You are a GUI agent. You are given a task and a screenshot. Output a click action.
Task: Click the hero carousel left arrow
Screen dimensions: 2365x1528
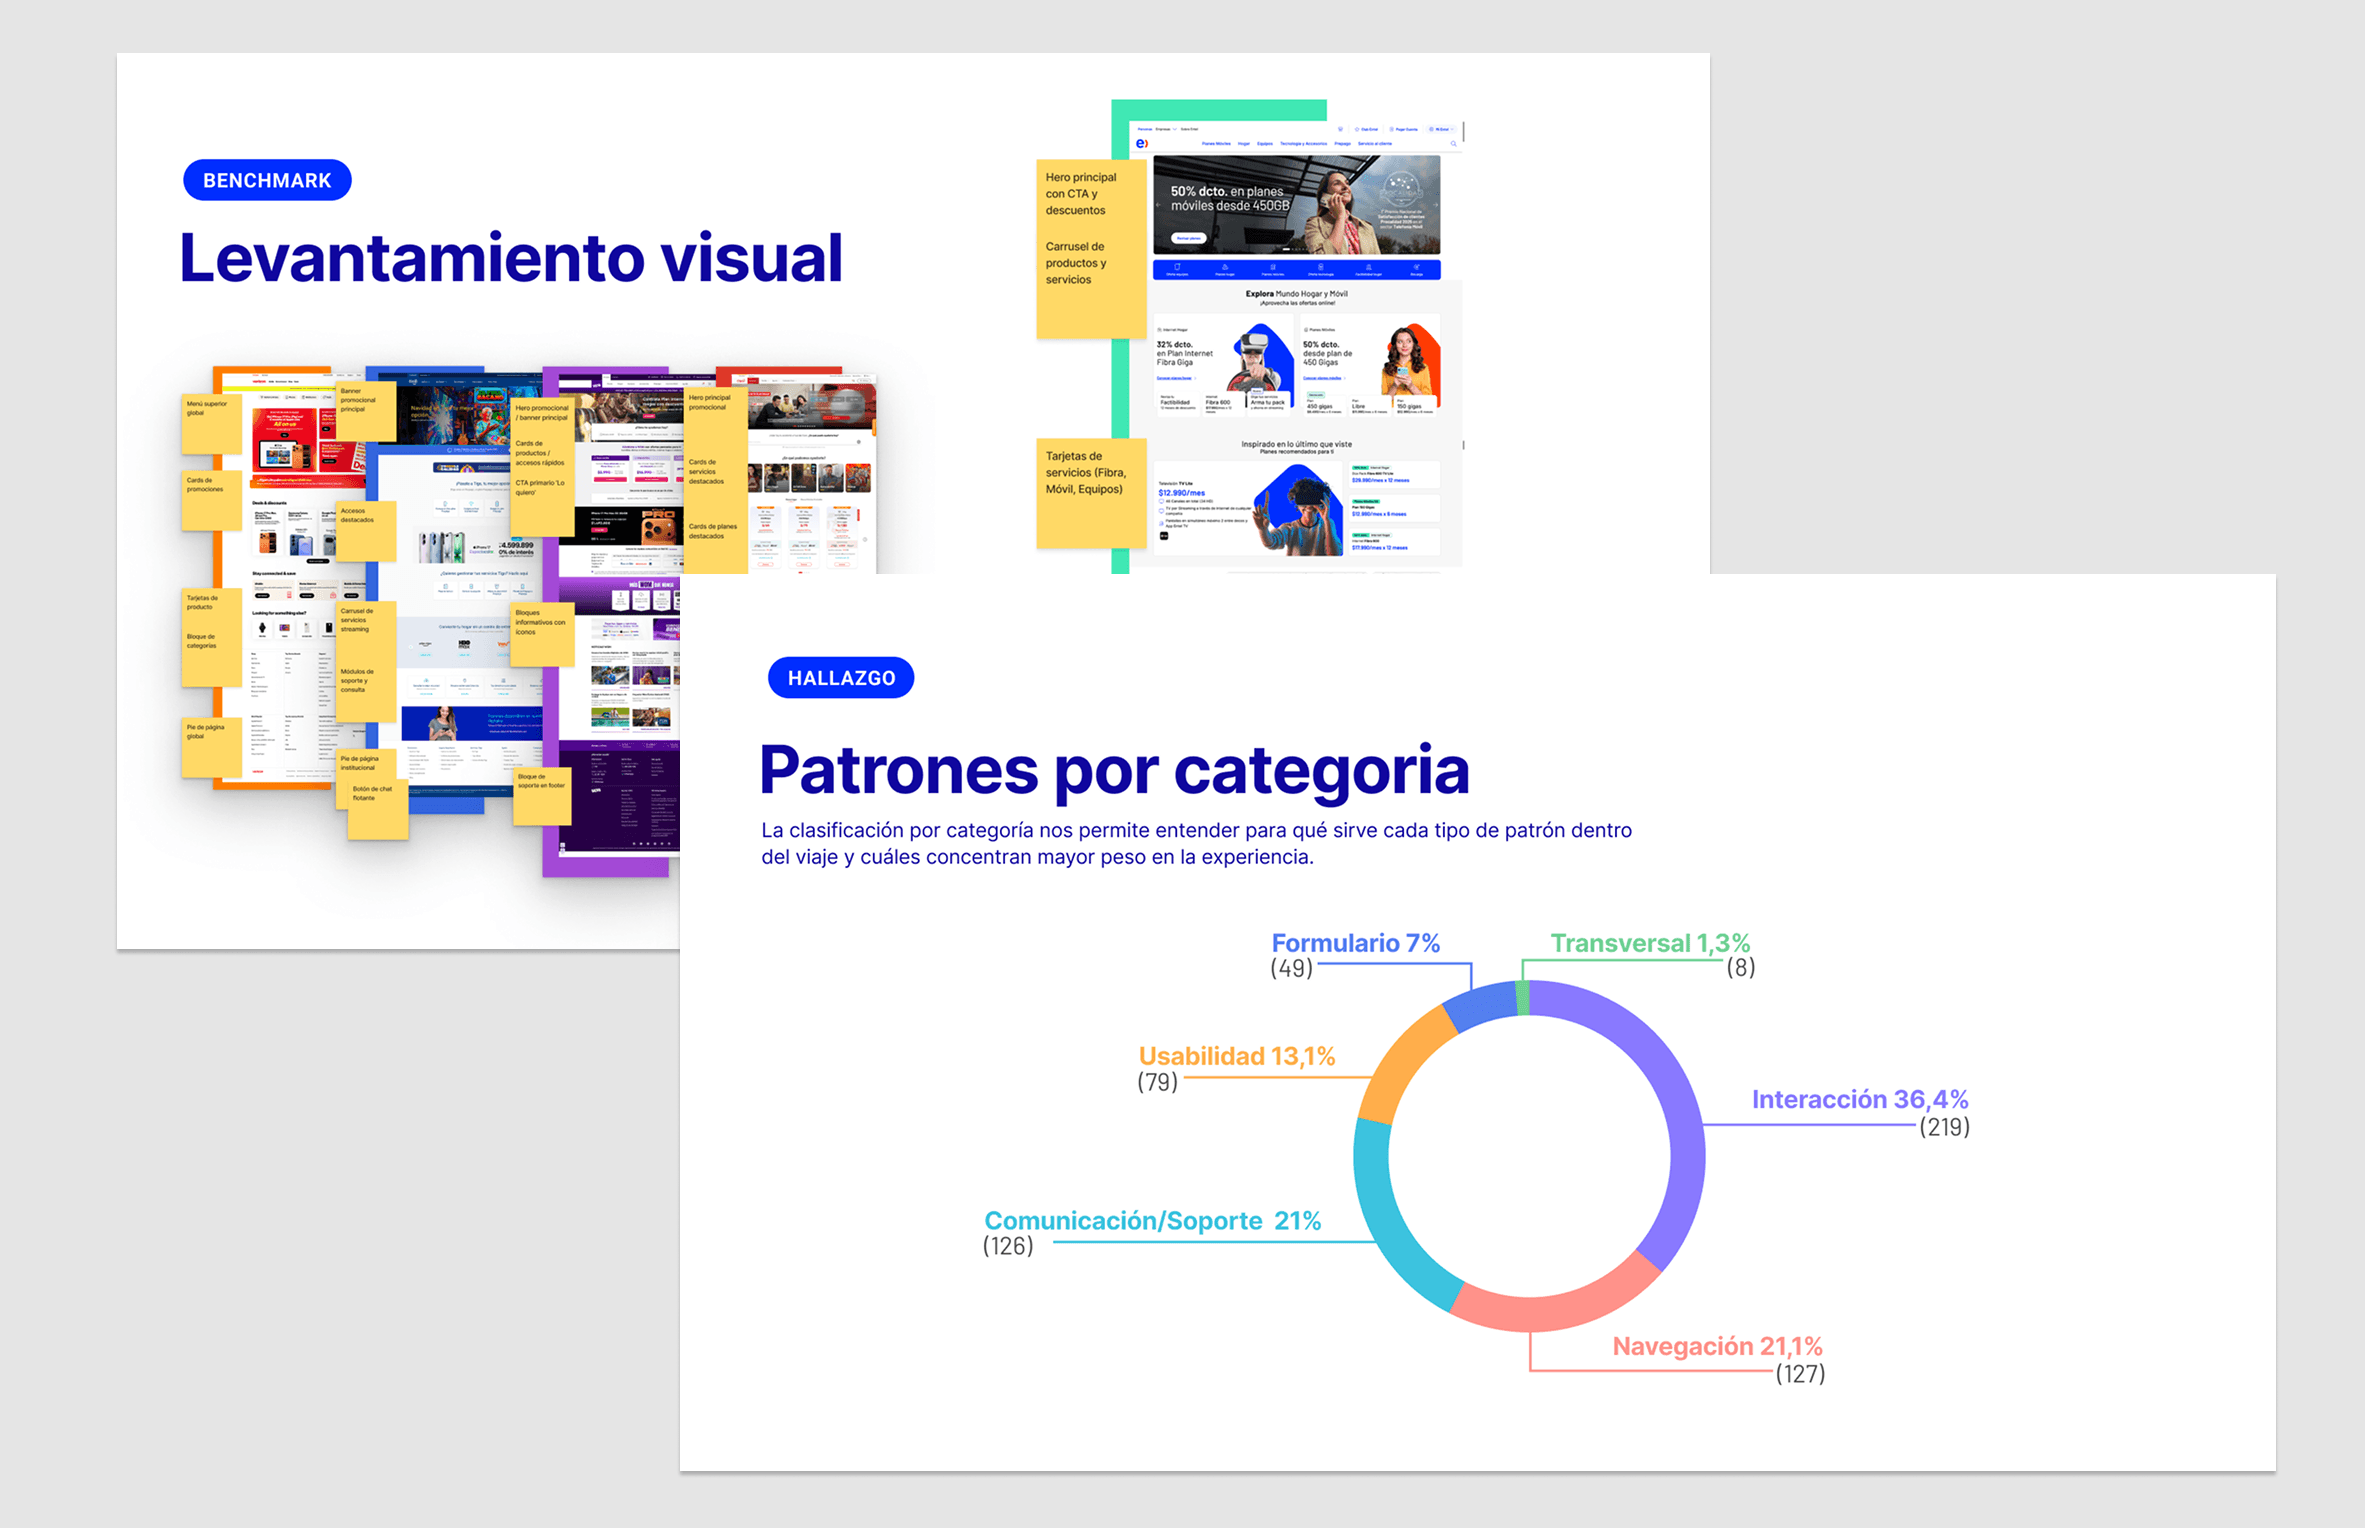pos(1158,205)
